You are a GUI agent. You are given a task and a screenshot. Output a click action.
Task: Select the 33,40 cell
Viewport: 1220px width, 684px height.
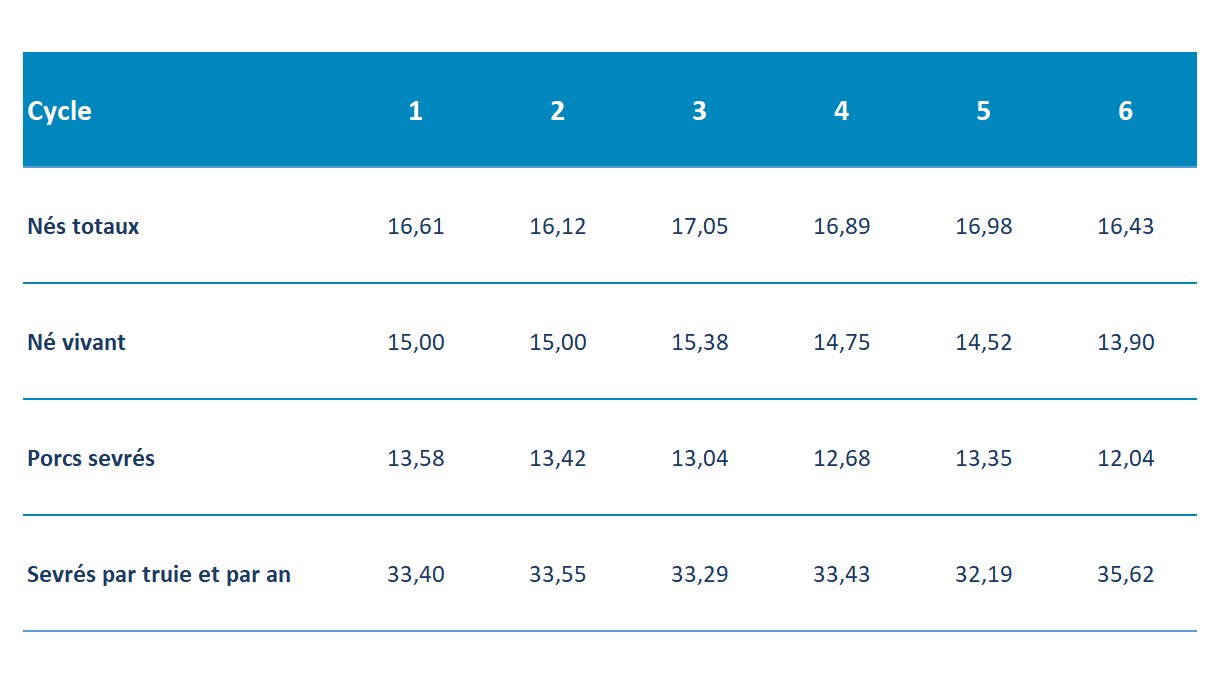click(416, 575)
